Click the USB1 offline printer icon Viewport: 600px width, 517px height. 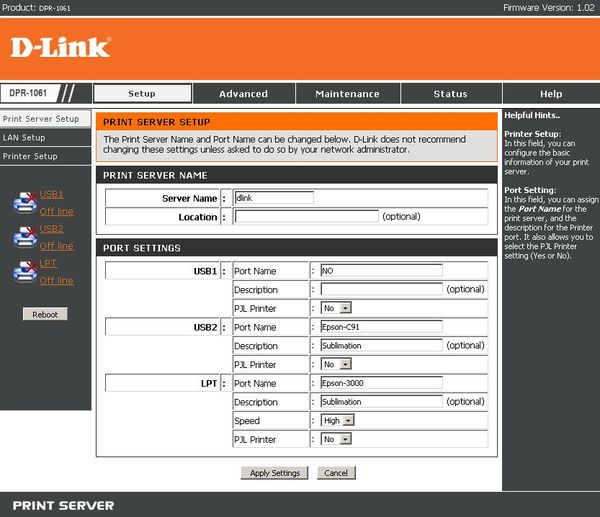point(25,202)
